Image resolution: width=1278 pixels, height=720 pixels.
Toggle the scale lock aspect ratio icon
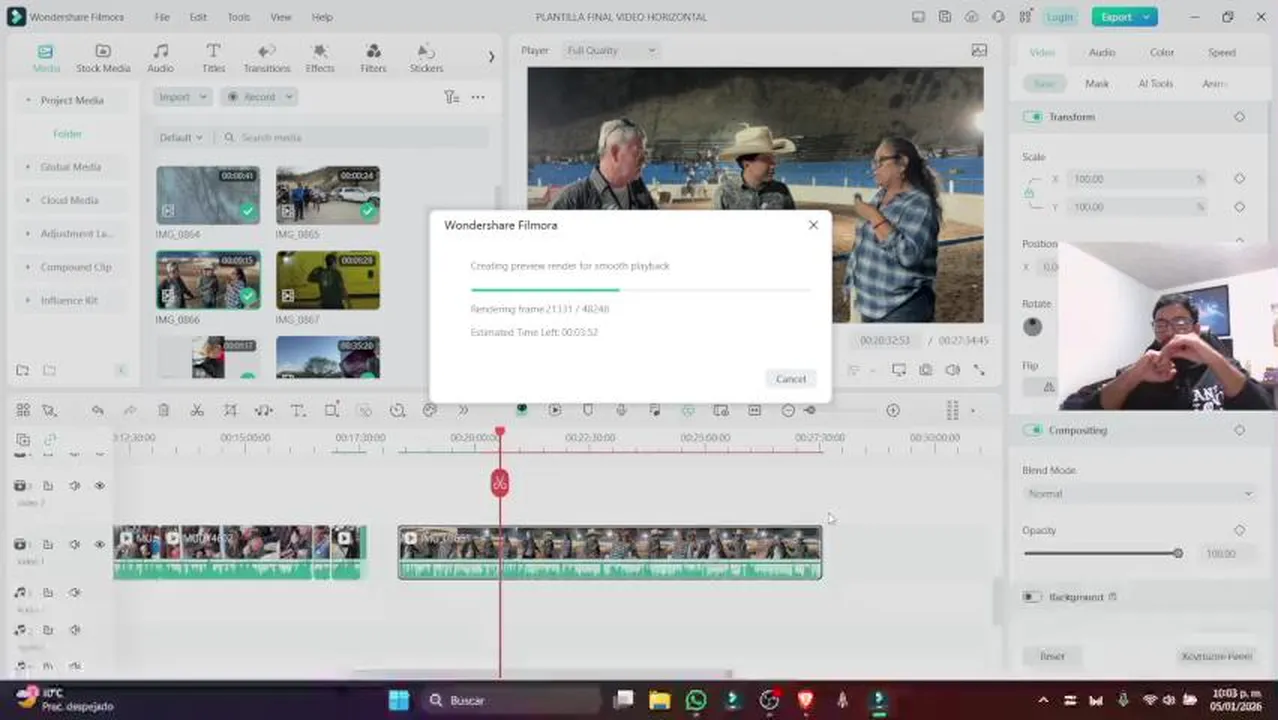click(1029, 193)
